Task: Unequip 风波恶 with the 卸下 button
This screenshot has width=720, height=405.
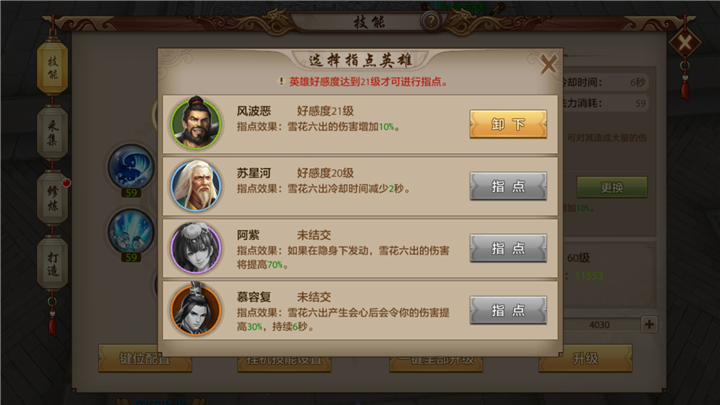Action: click(508, 124)
